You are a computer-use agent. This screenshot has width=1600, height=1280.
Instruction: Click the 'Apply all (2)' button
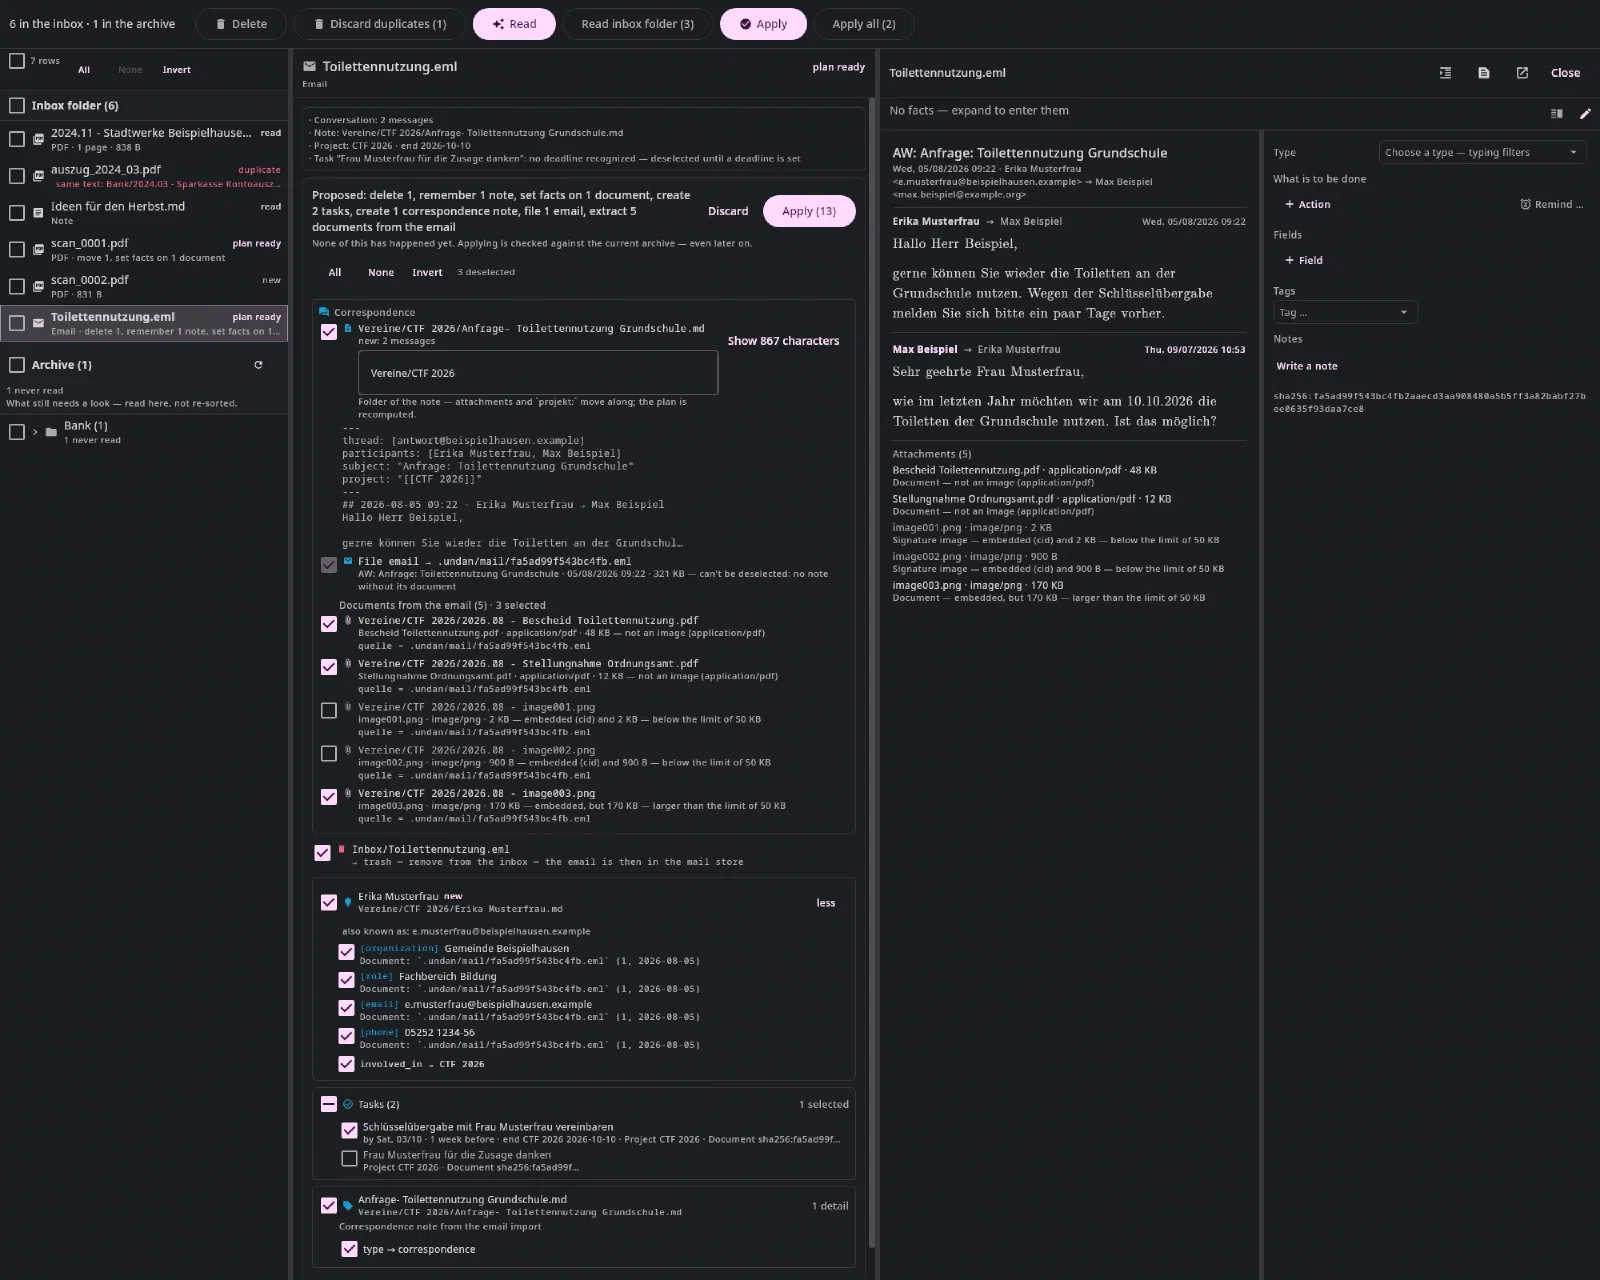(864, 24)
